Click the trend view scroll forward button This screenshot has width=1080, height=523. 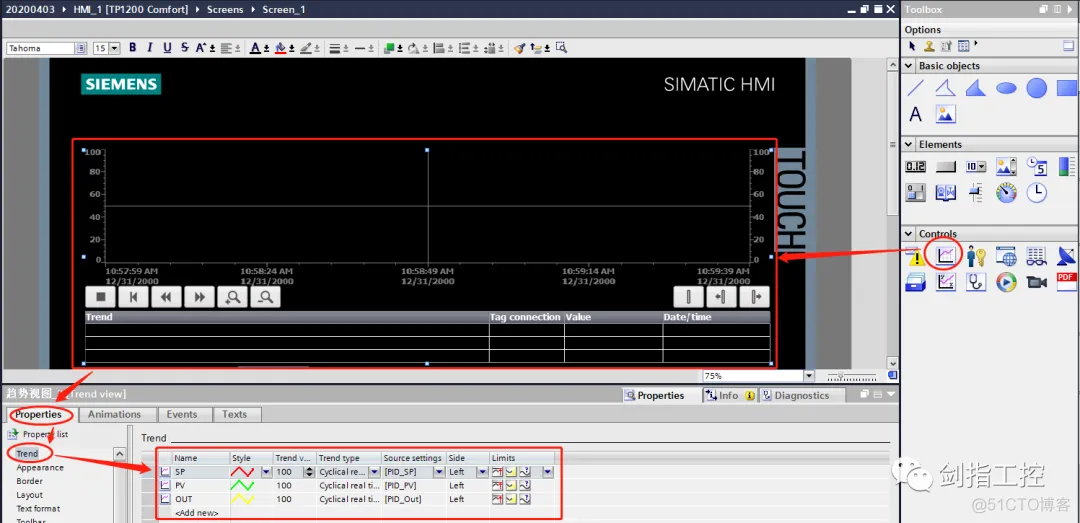[x=200, y=297]
